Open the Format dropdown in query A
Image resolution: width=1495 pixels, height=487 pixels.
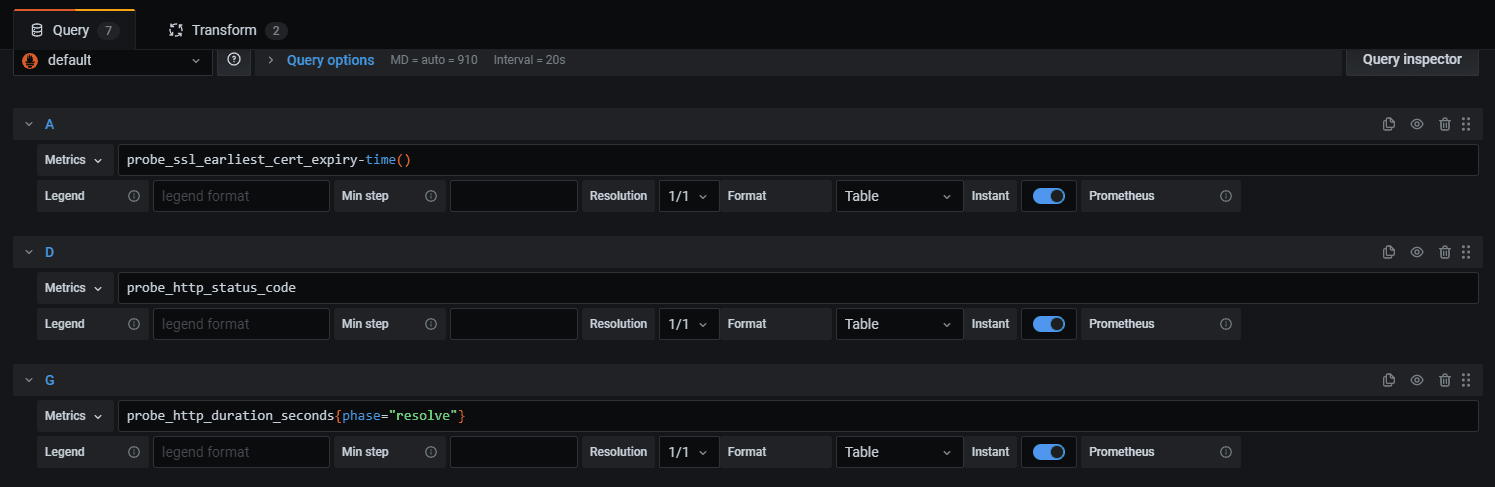898,196
